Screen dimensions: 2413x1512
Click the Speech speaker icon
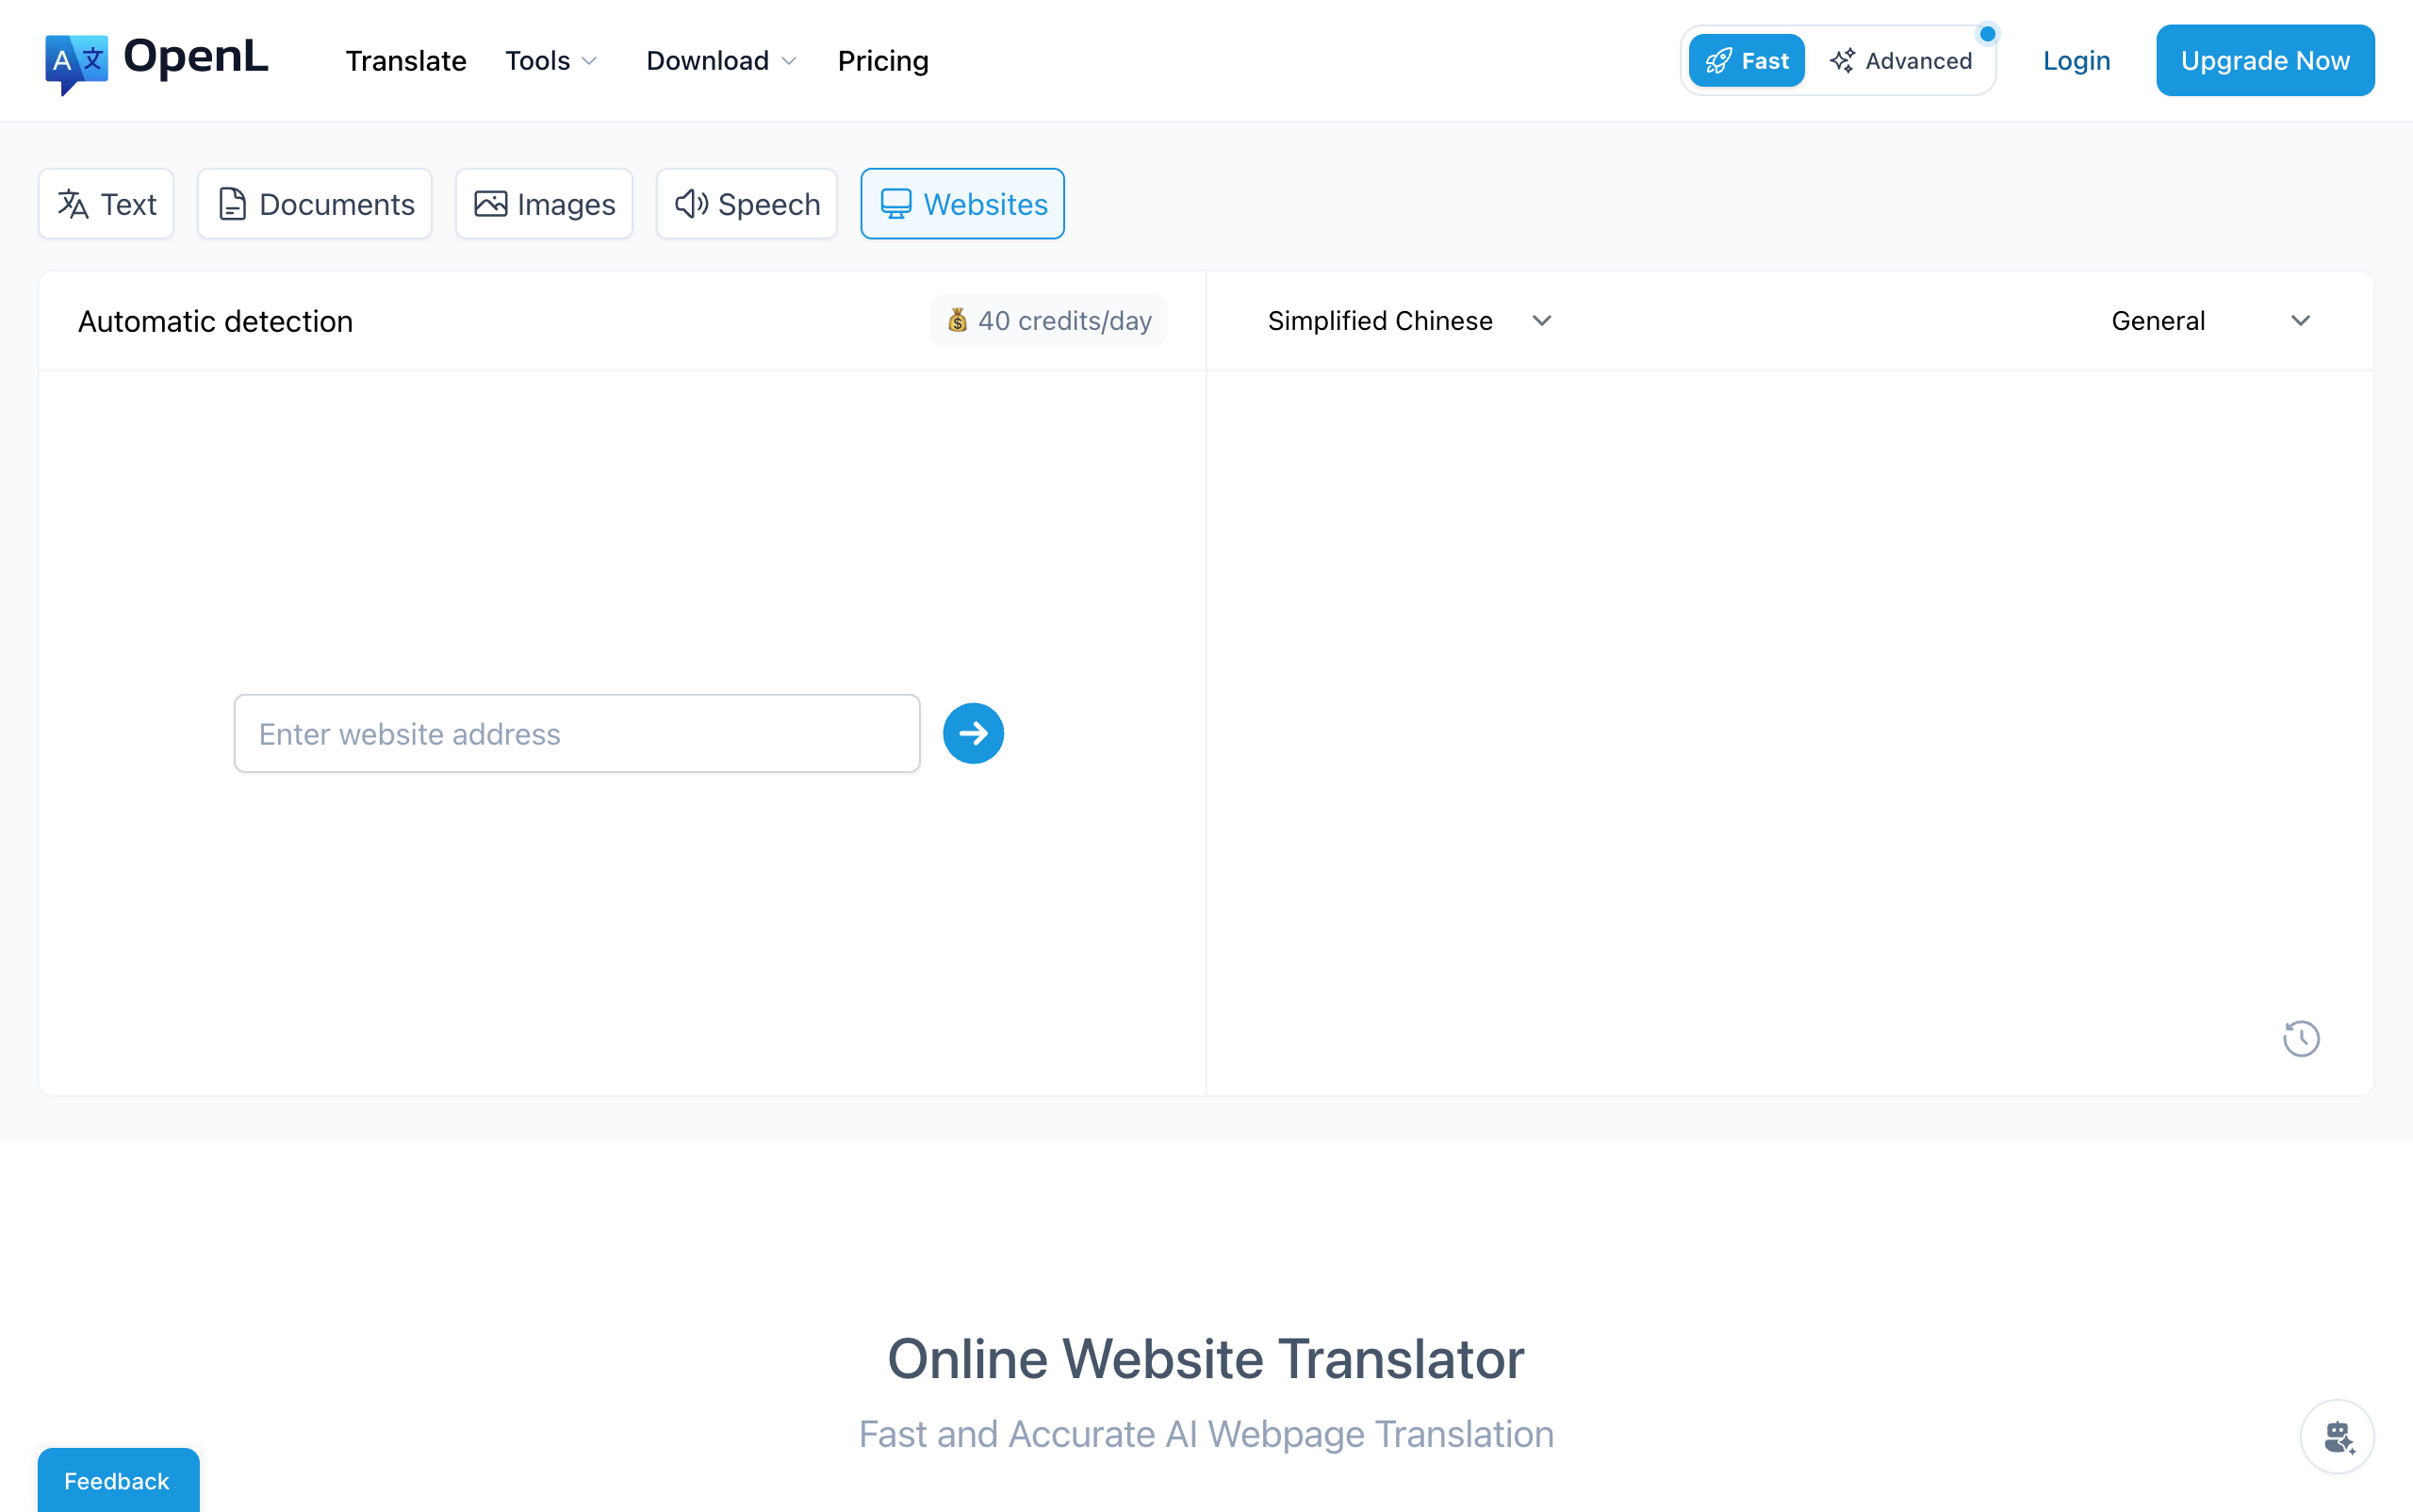(691, 203)
